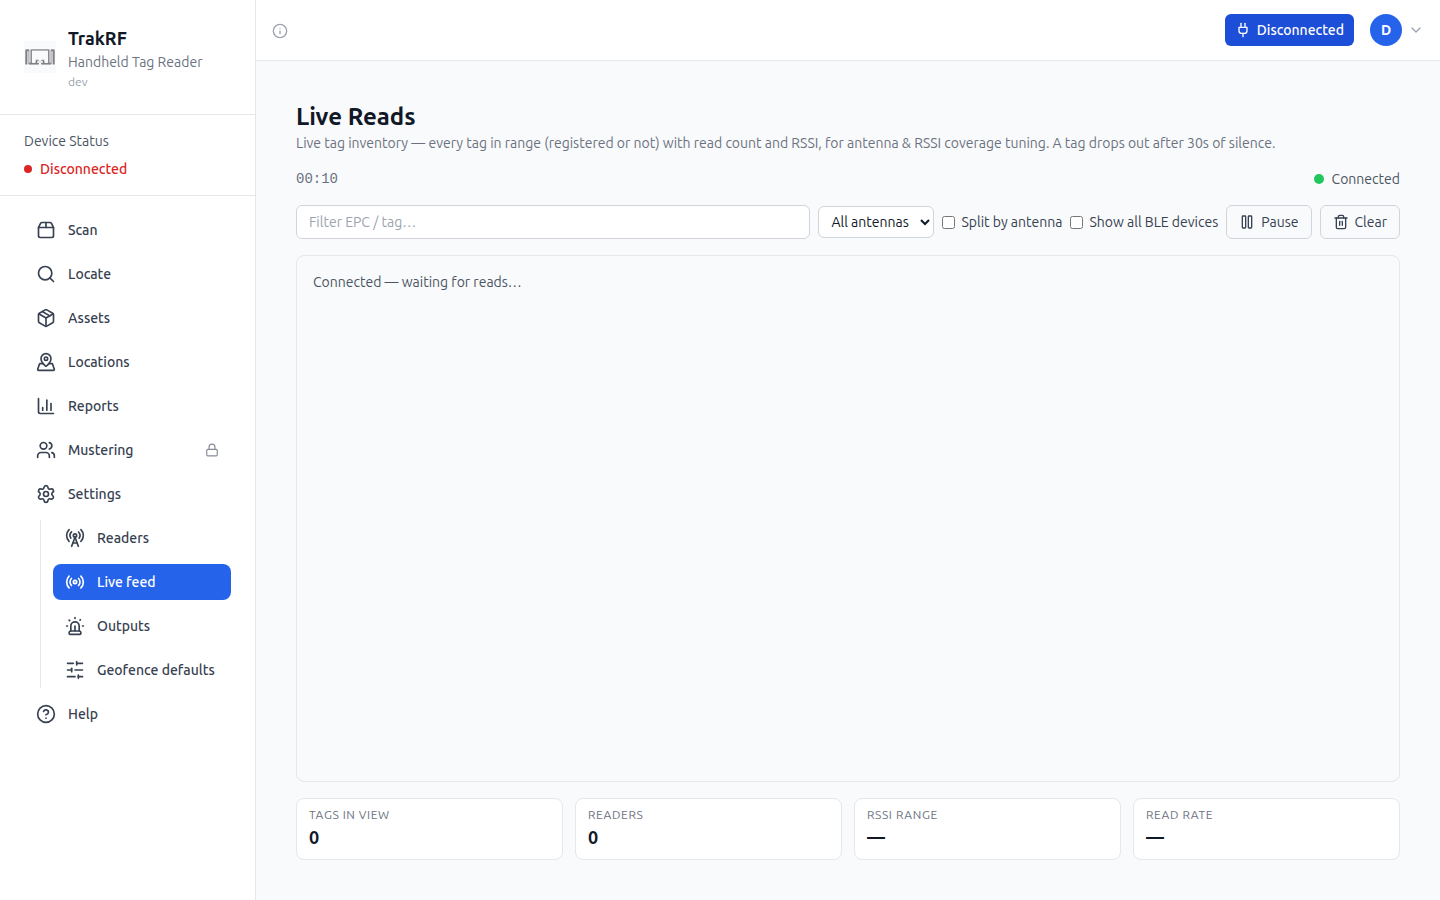Click the Locate magnifier icon
1440x900 pixels.
pyautogui.click(x=46, y=274)
